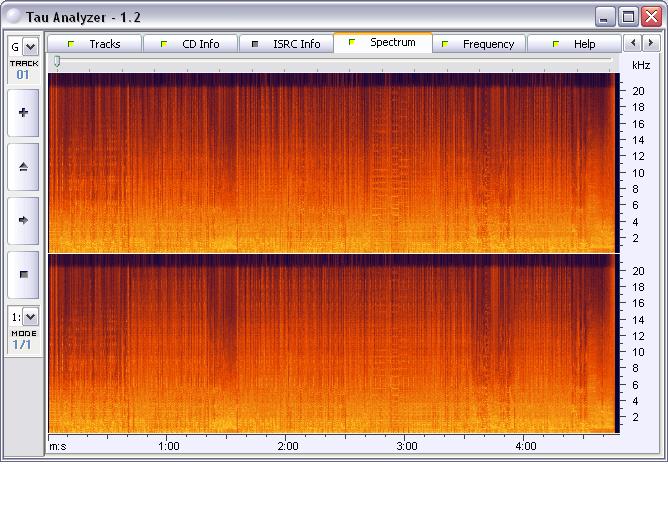Click the right-arrow play button

click(23, 220)
